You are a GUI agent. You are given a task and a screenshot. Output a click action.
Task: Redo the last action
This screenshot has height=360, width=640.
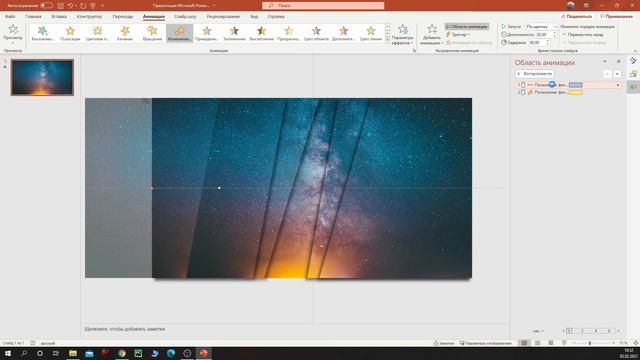[x=83, y=6]
